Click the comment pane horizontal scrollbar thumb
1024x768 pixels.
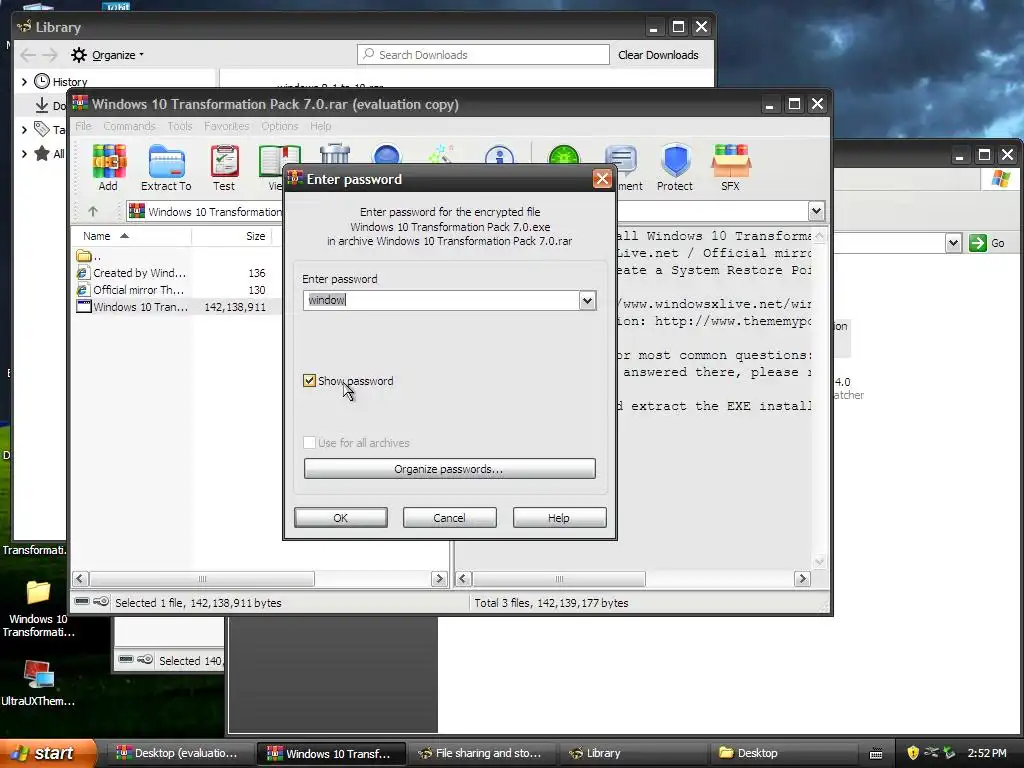[x=559, y=579]
